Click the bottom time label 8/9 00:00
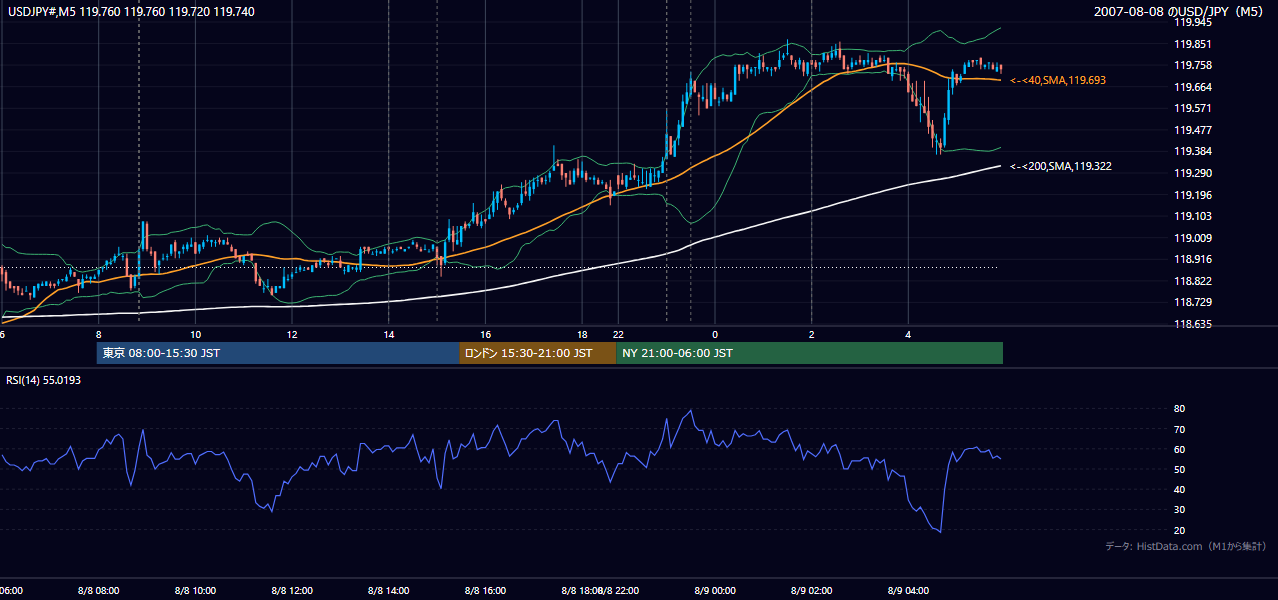The height and width of the screenshot is (600, 1278). 714,591
